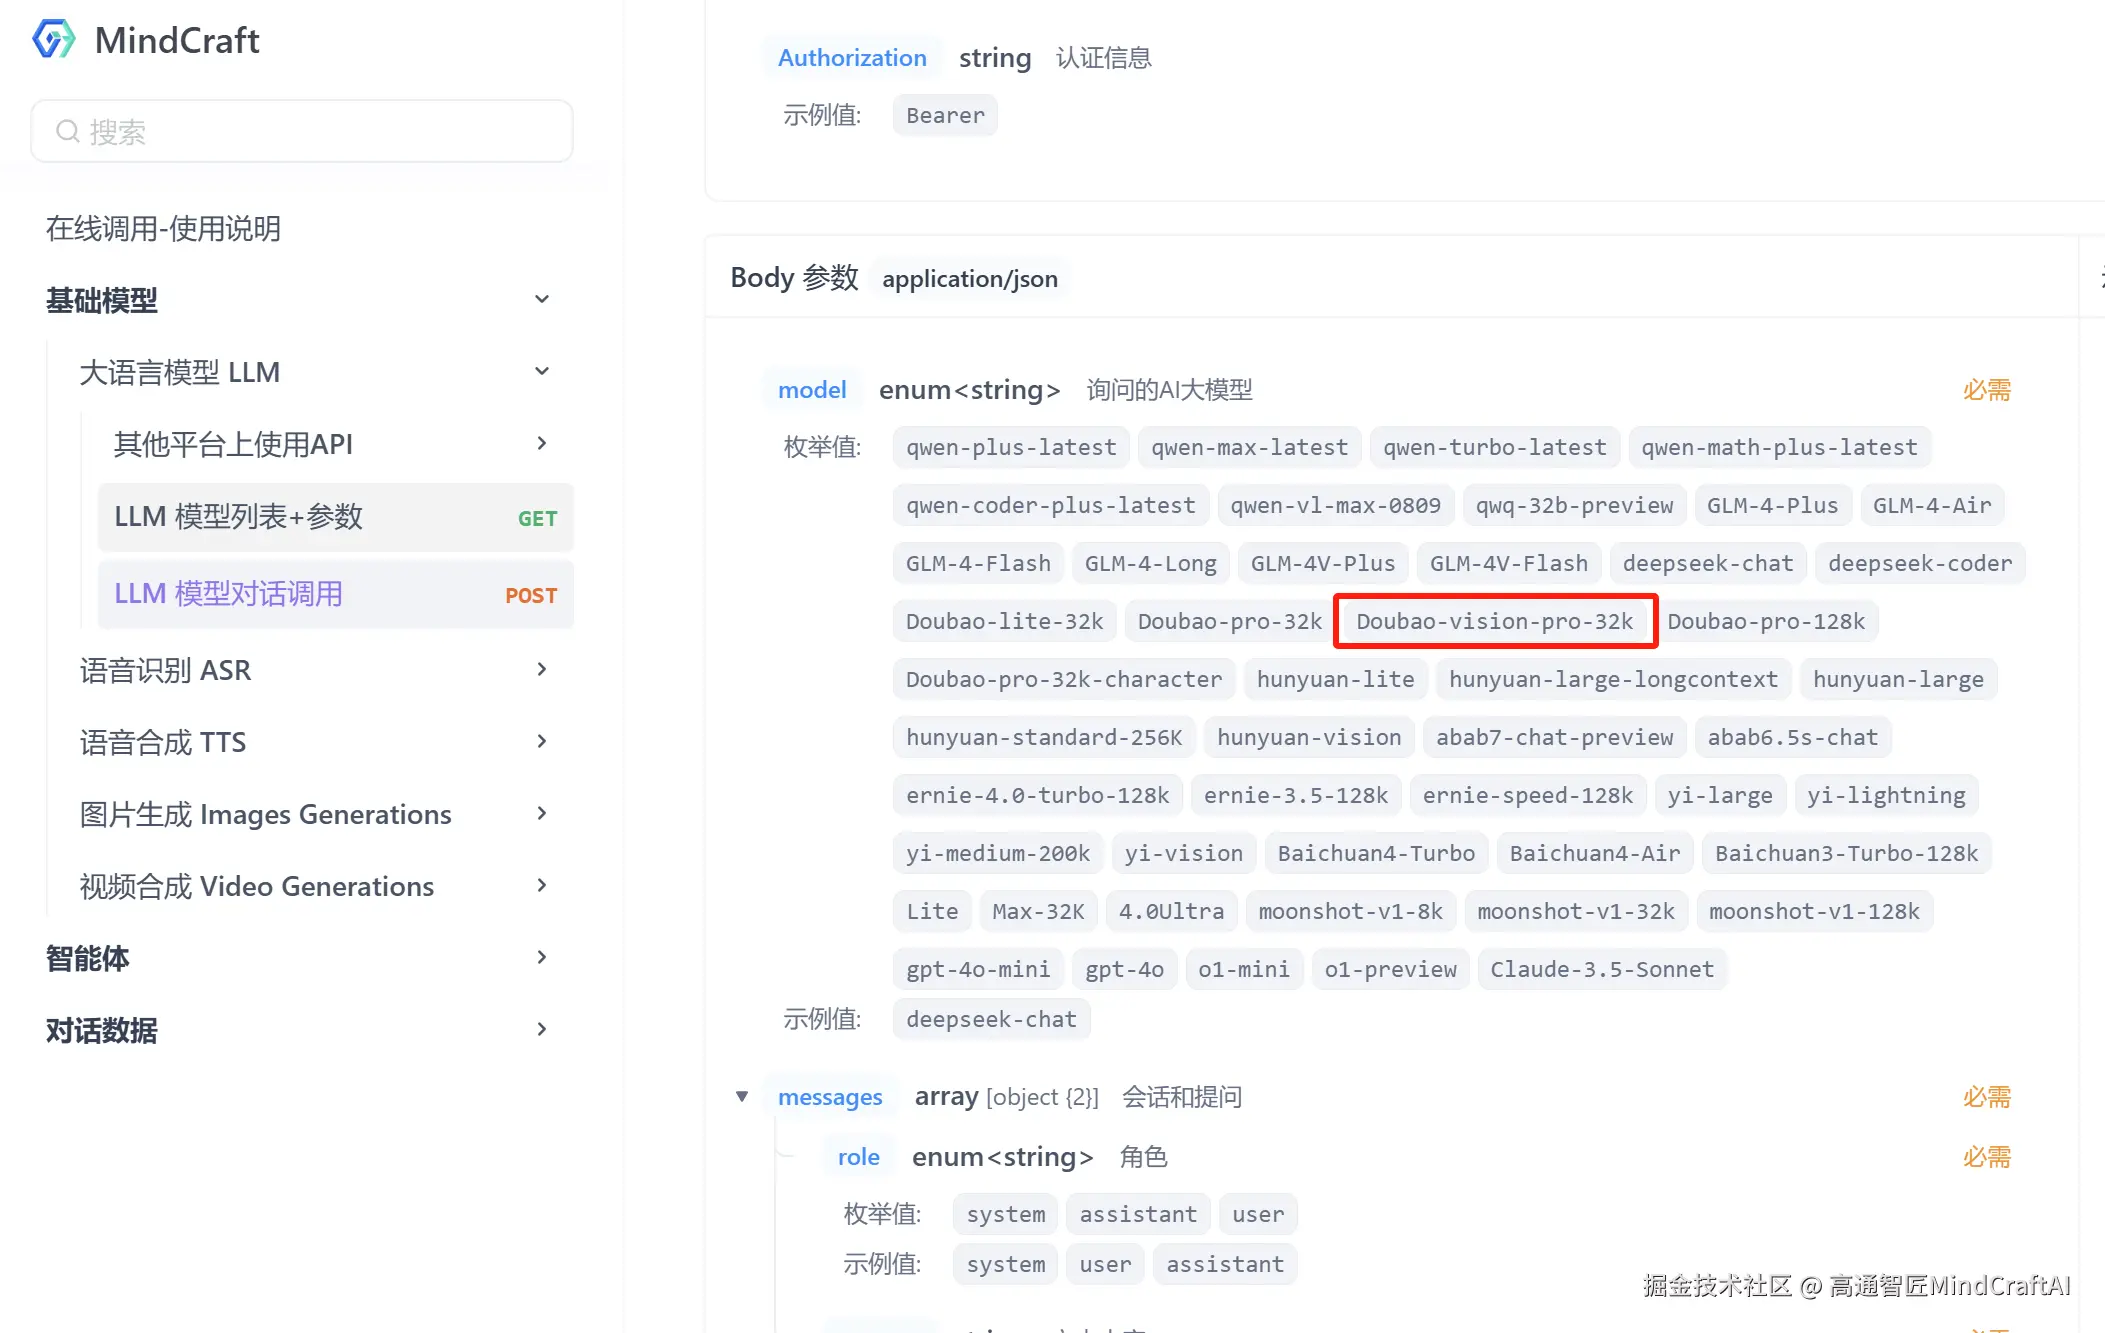Image resolution: width=2105 pixels, height=1333 pixels.
Task: Expand 图片生成 Images Generations group
Action: coord(542,814)
